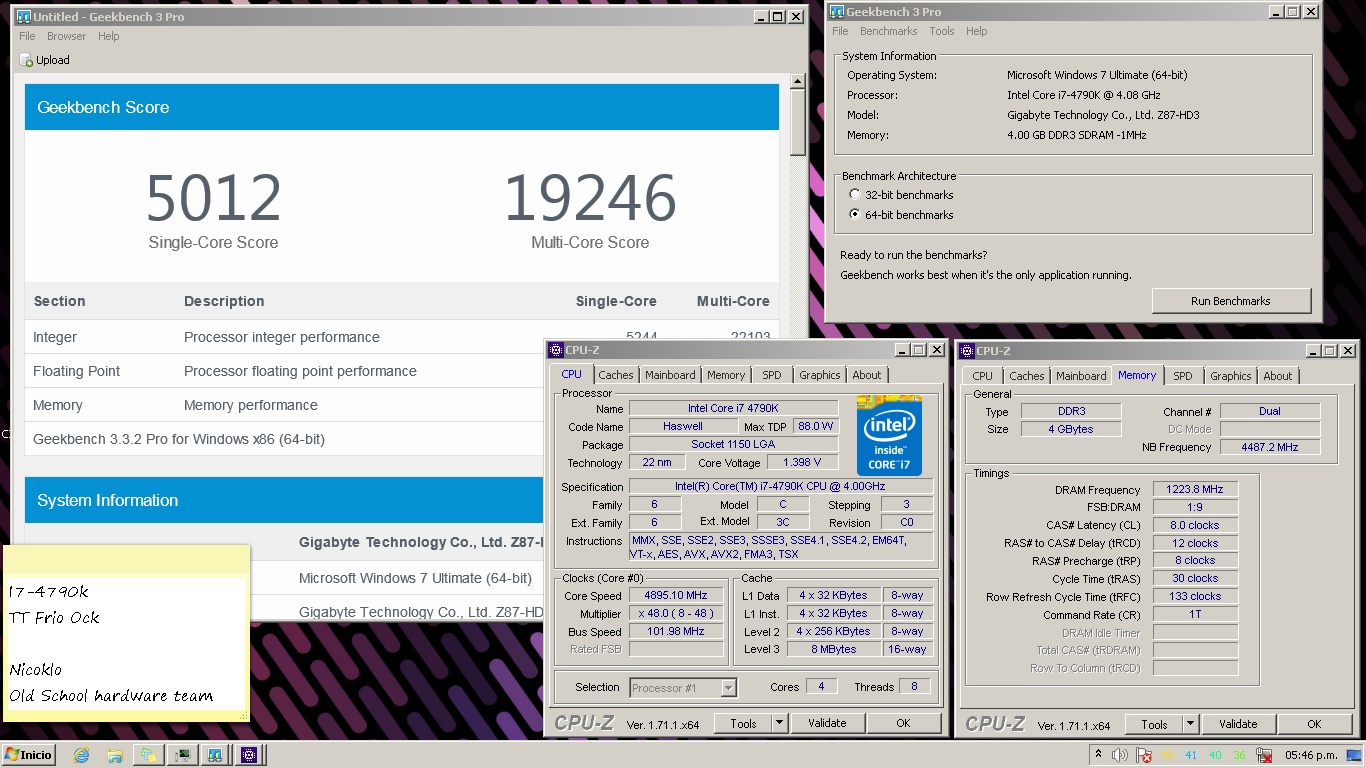
Task: Click the Upload icon in Geekbench results window
Action: point(27,60)
